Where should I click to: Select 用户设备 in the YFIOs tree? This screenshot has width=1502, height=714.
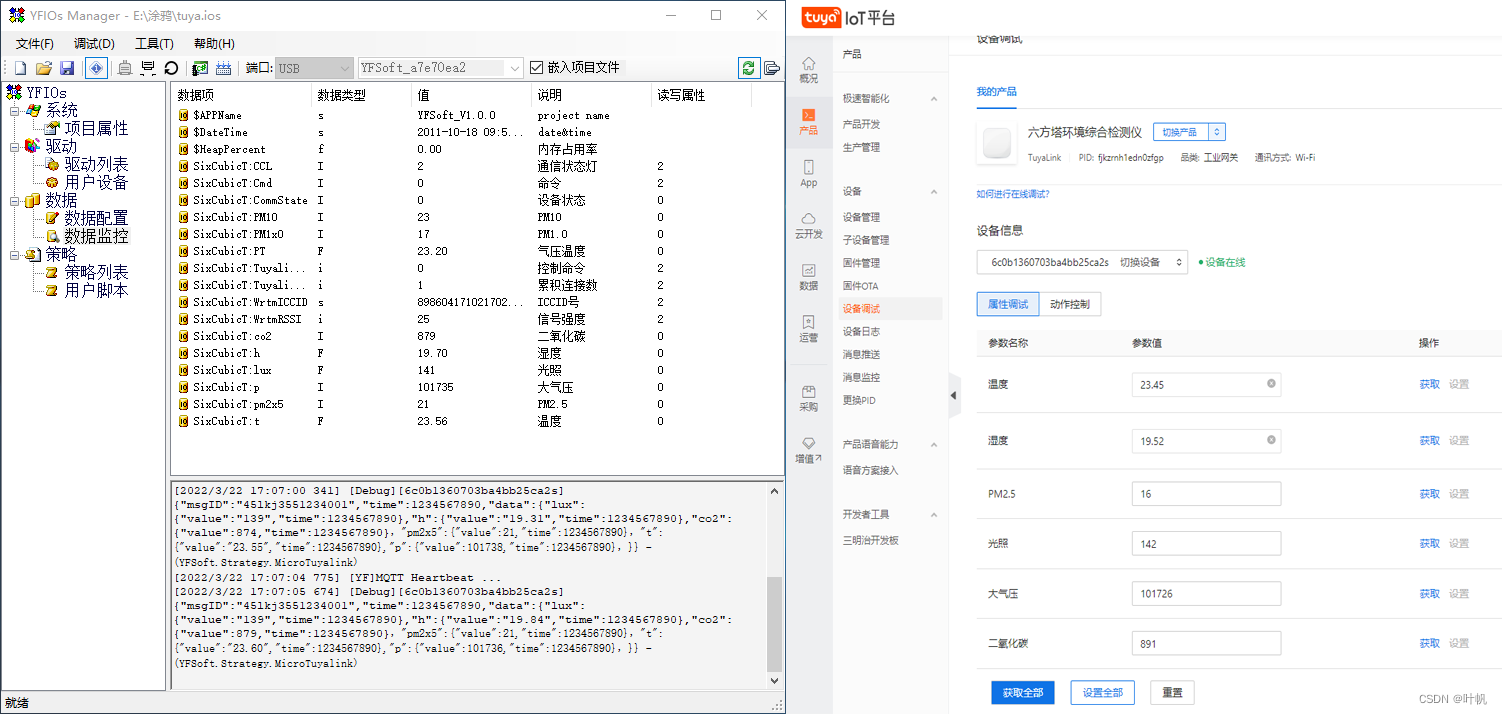coord(96,182)
